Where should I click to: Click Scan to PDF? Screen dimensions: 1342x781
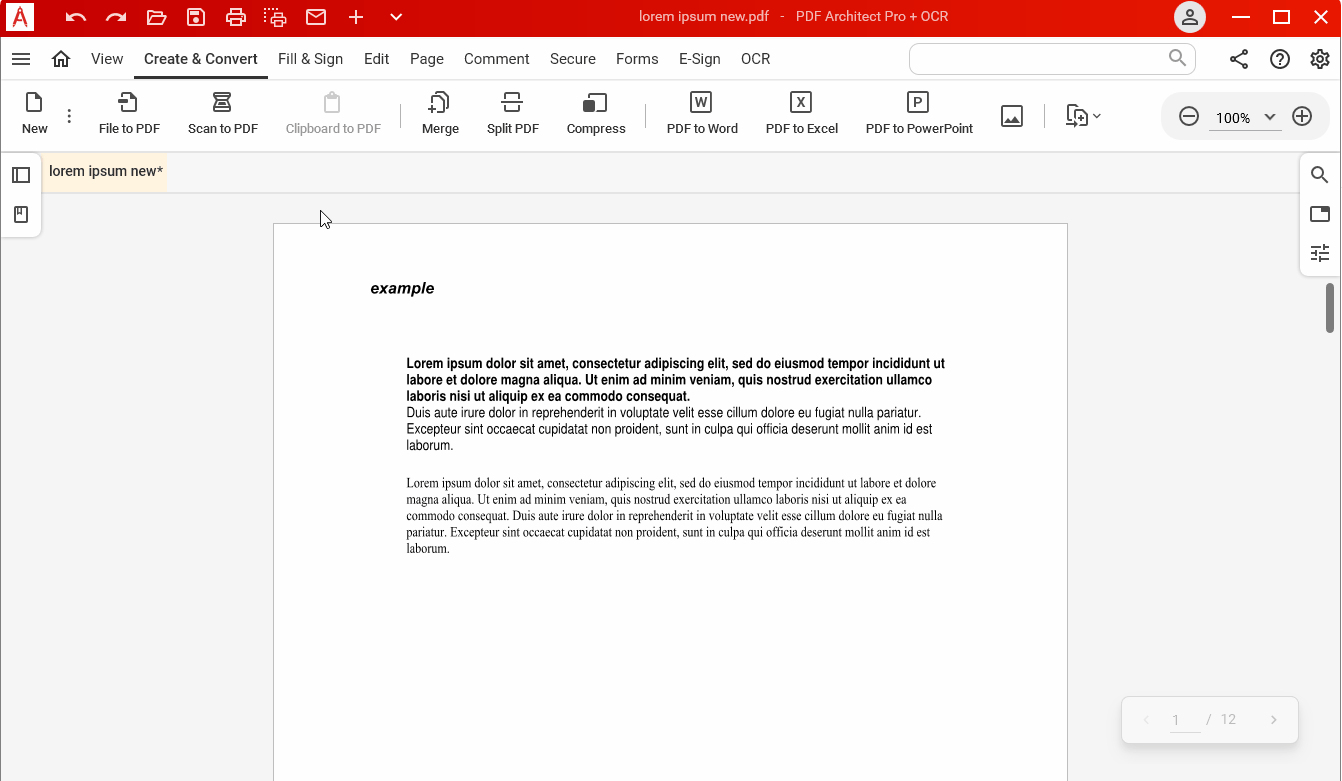pos(223,114)
